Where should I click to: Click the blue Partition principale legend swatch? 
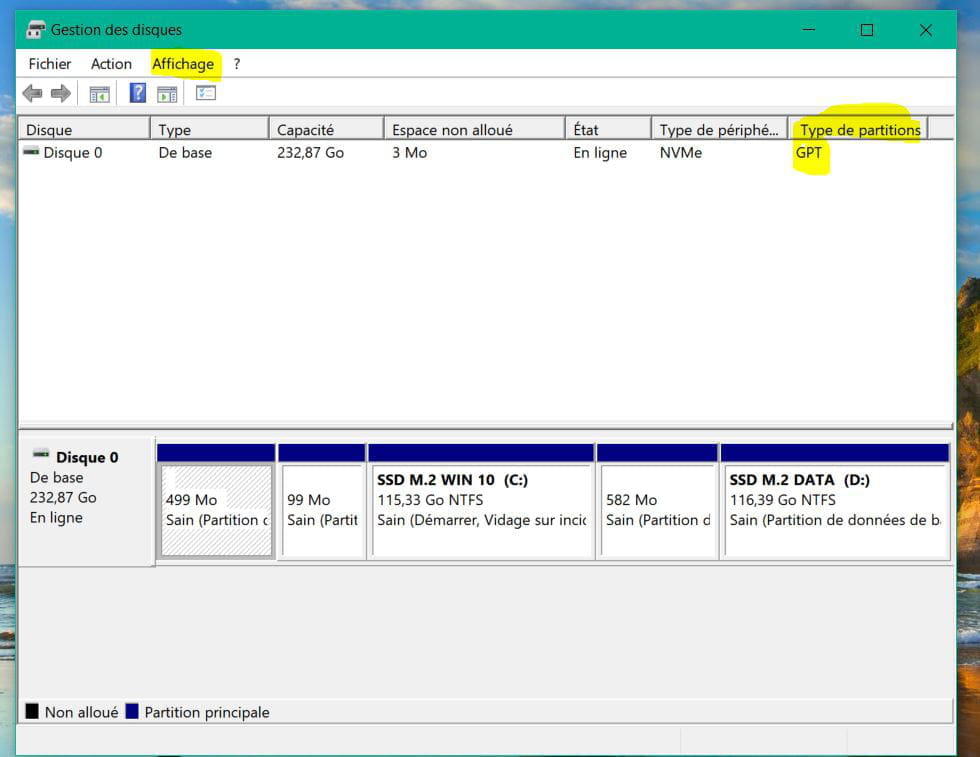[132, 712]
